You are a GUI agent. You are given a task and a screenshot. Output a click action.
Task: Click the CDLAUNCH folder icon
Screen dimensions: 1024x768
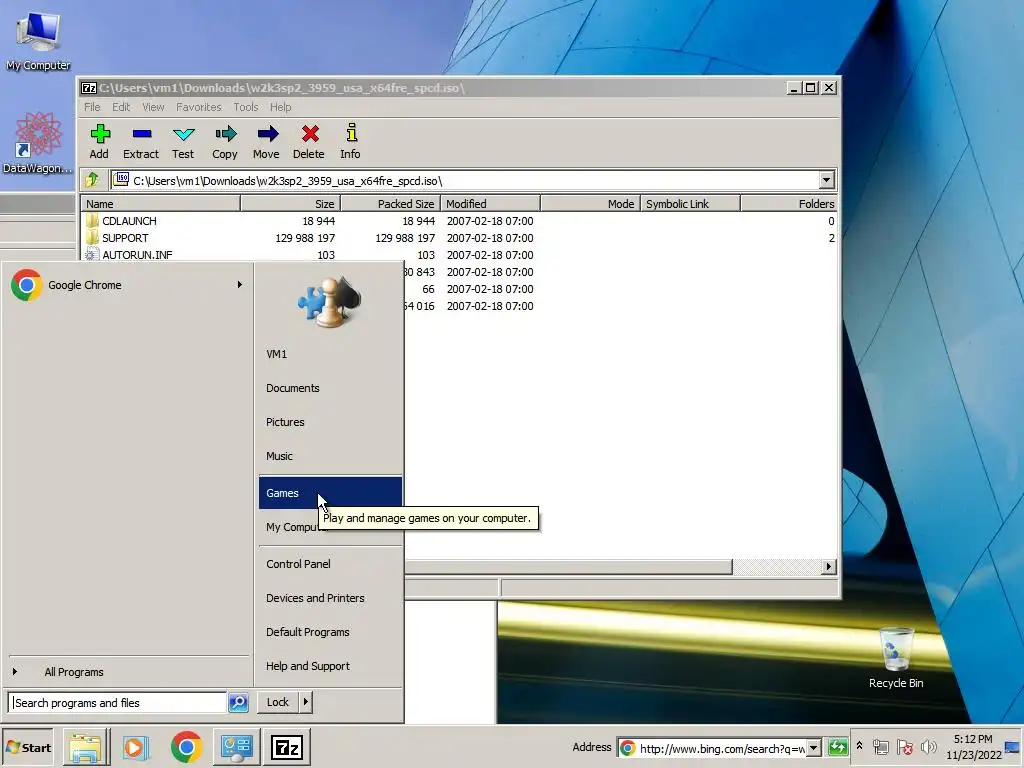tap(92, 221)
